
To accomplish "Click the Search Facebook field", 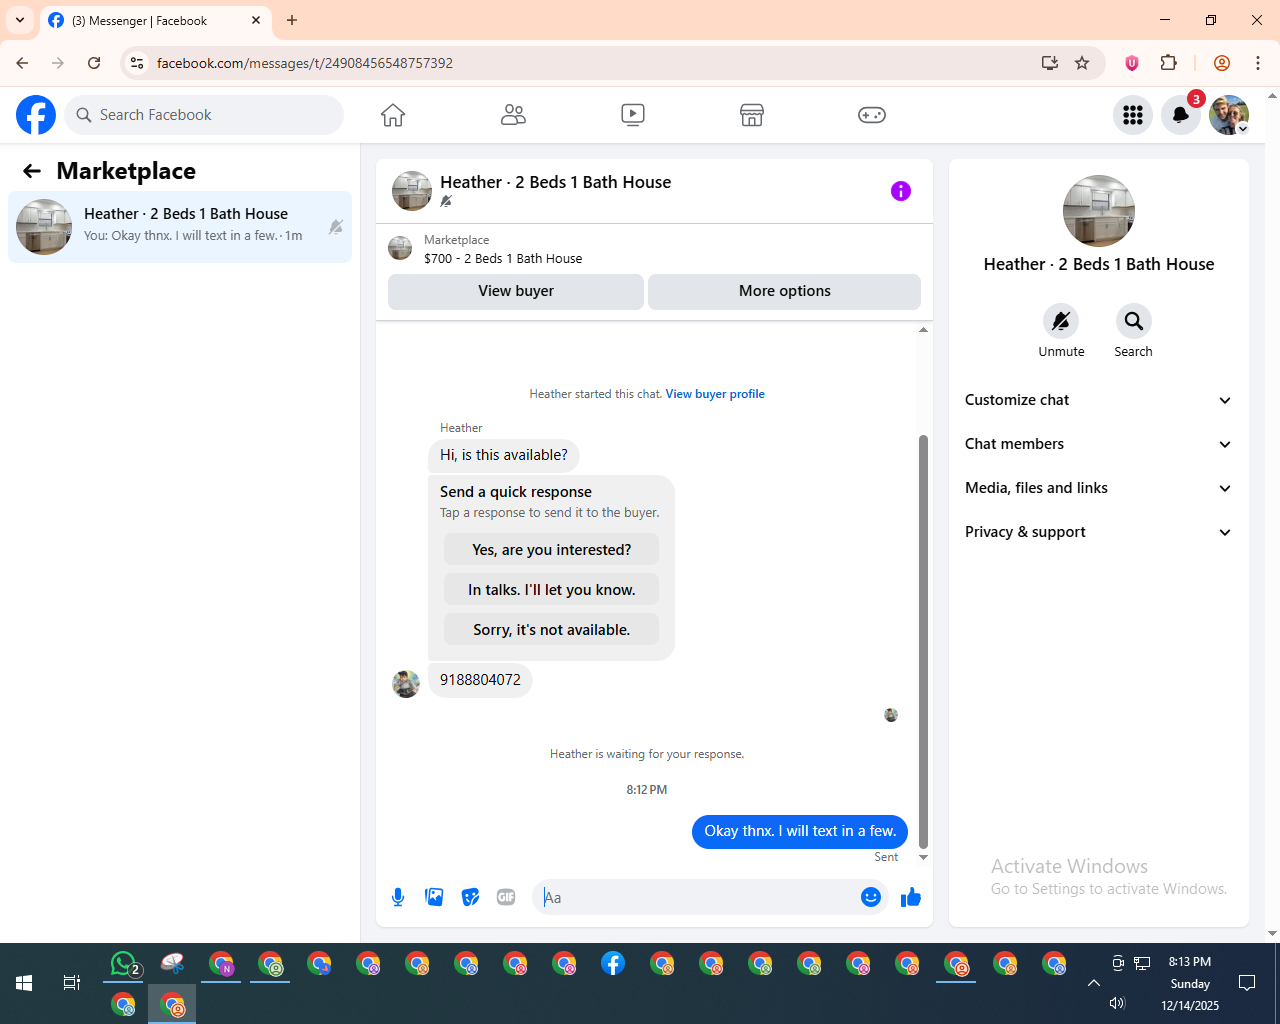I will (204, 115).
